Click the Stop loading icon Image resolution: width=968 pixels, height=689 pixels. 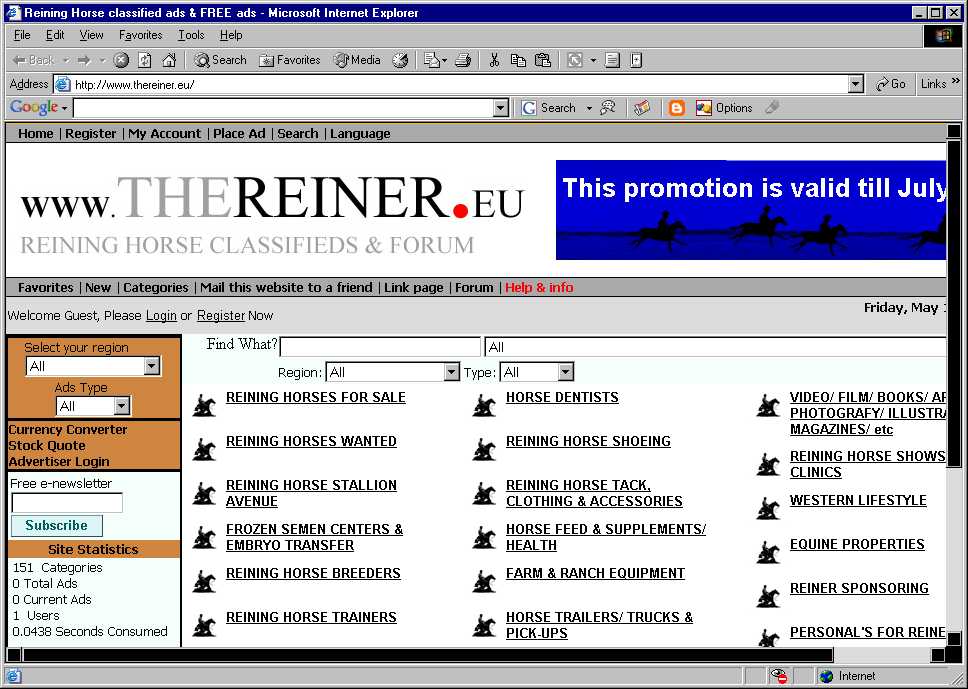pos(122,60)
